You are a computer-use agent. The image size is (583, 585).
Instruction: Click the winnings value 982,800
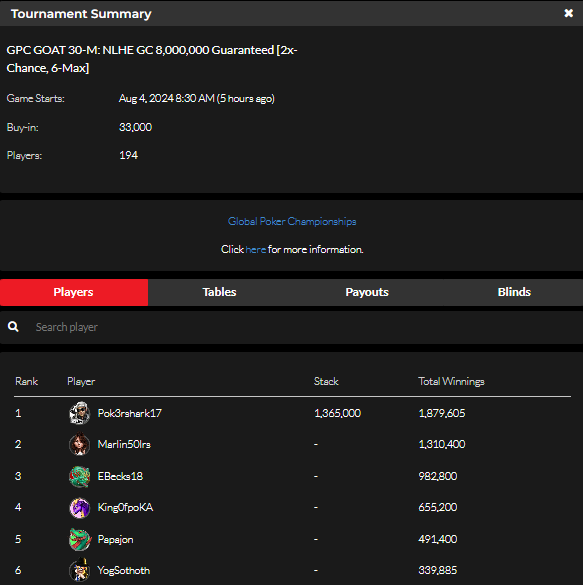click(438, 476)
